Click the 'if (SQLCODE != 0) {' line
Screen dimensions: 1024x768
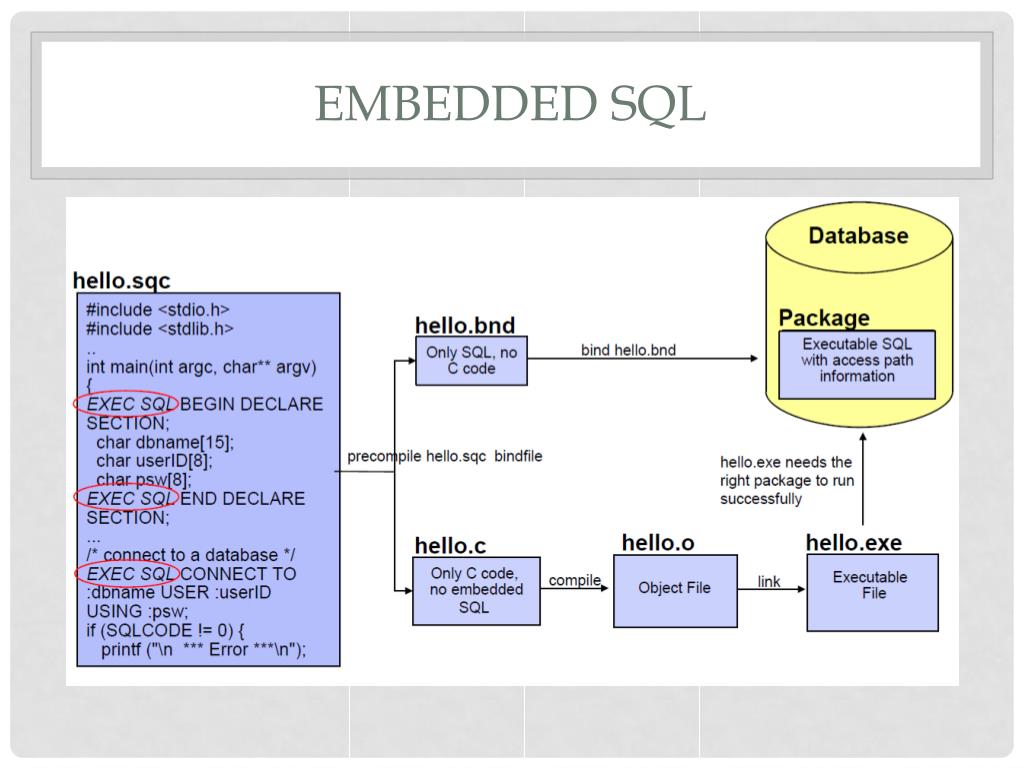[165, 630]
